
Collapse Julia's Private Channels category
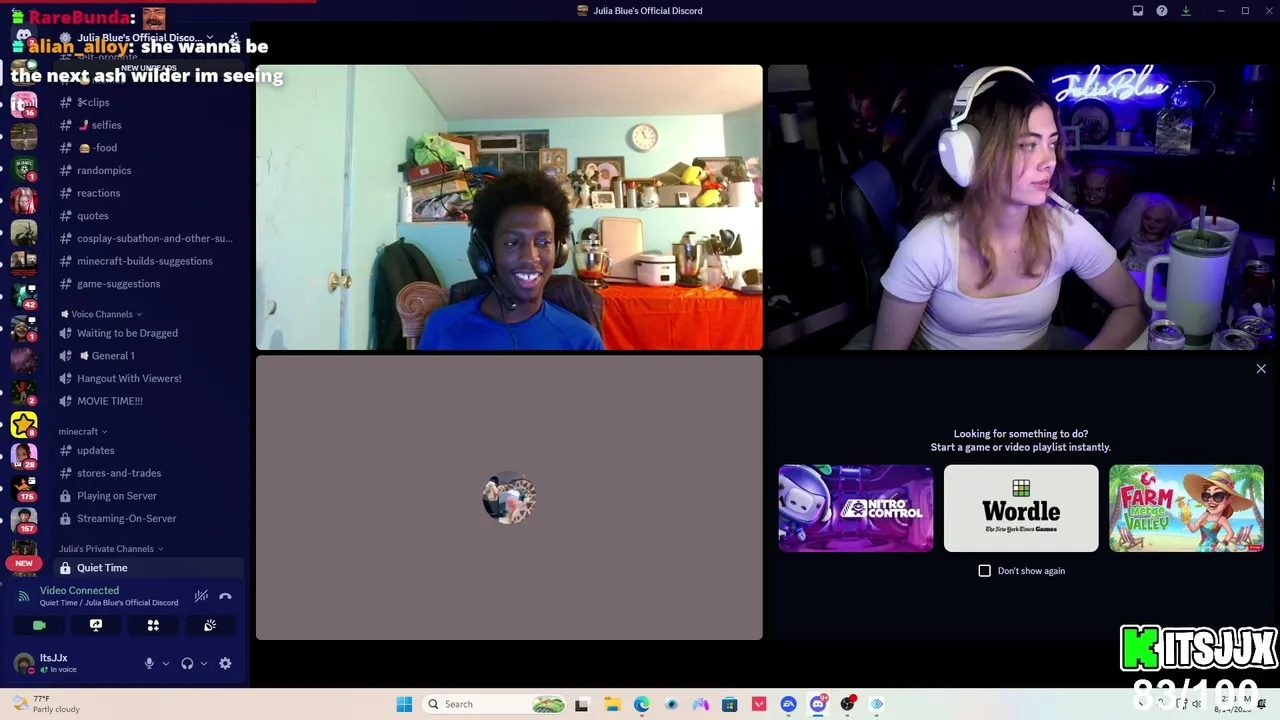pyautogui.click(x=111, y=549)
